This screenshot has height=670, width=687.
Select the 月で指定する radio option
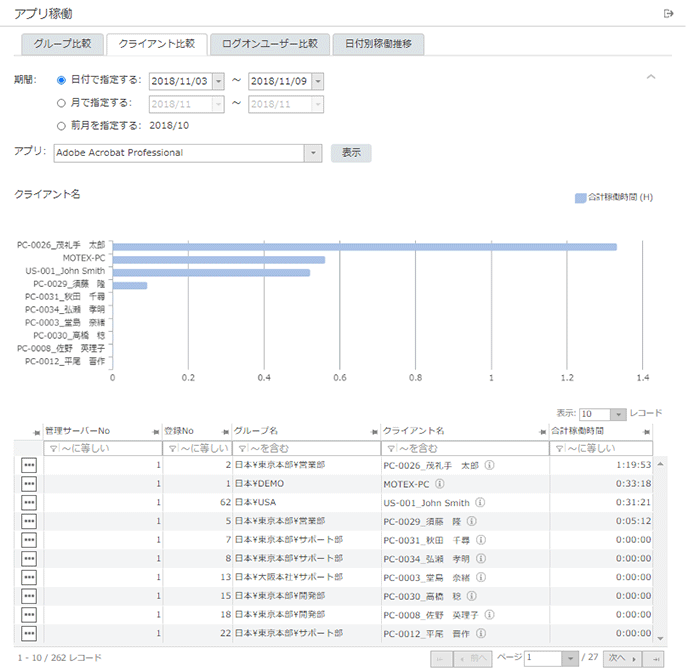(62, 102)
